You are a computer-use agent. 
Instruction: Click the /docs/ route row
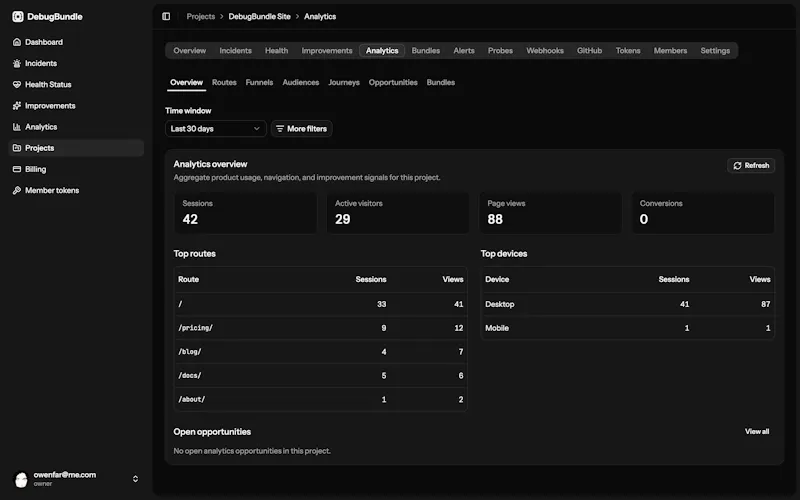pos(320,376)
